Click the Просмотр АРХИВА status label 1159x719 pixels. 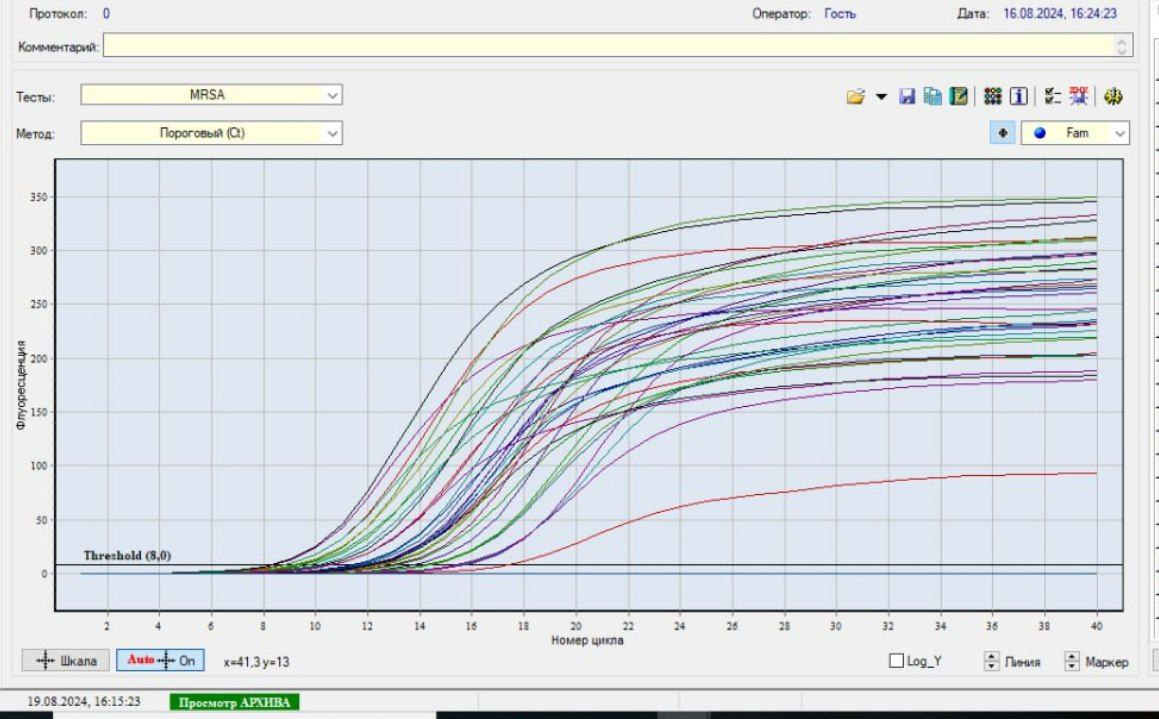point(235,702)
